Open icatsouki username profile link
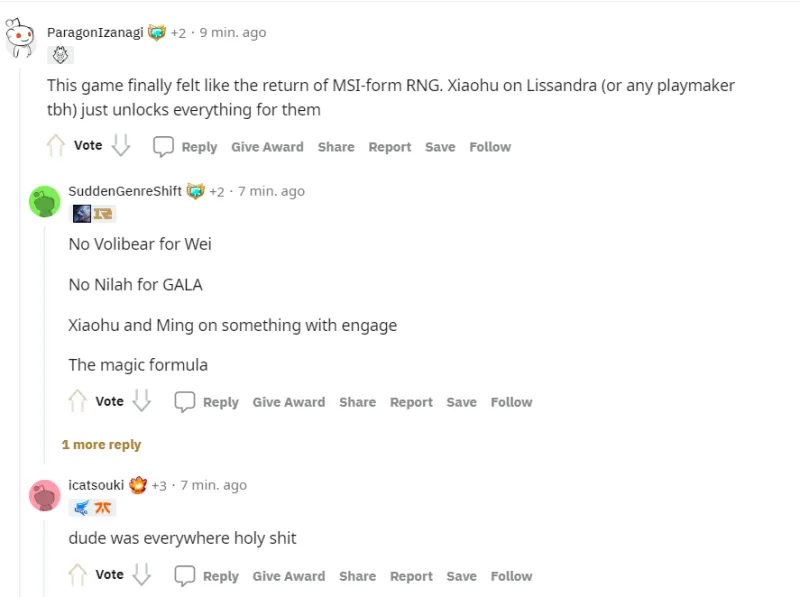The width and height of the screenshot is (800, 597). point(96,485)
